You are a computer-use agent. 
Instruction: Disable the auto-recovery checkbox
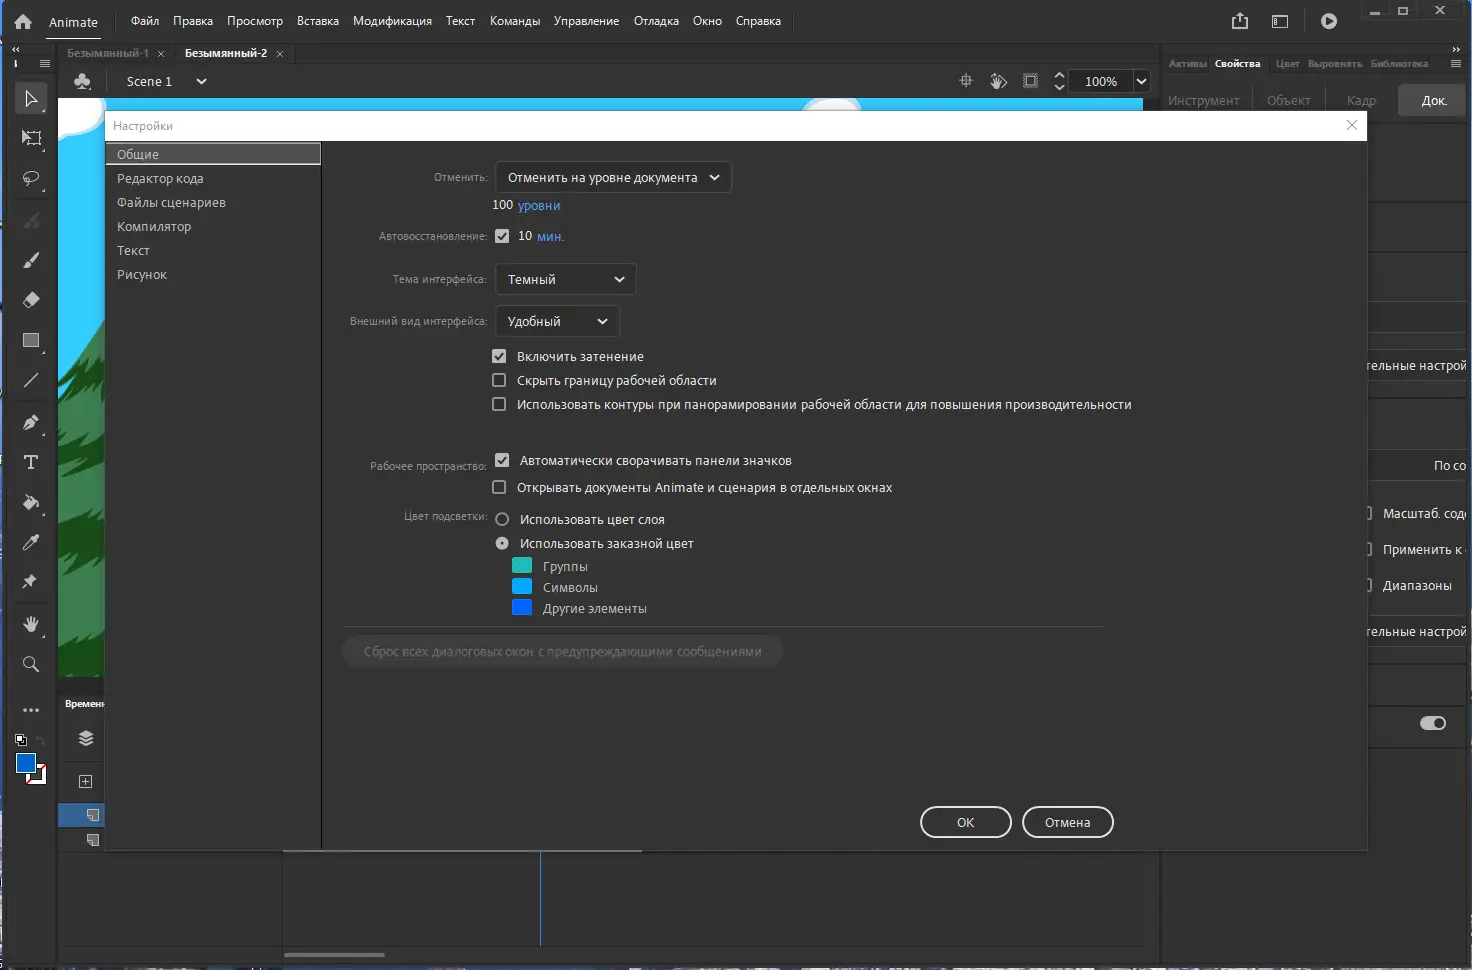[x=502, y=236]
